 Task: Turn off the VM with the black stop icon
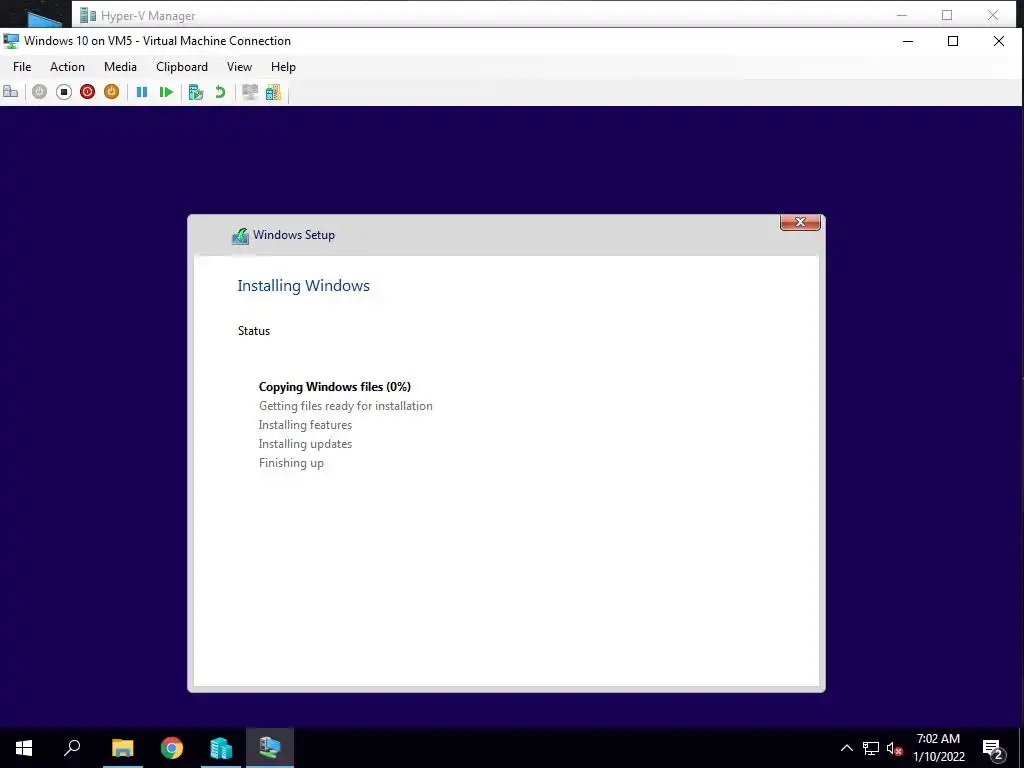click(x=63, y=92)
